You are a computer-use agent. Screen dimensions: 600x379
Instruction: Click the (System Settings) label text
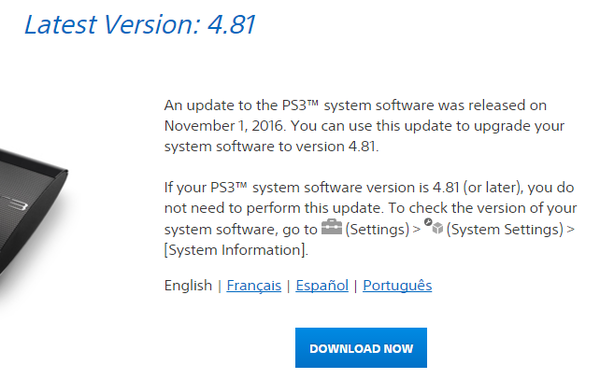[505, 229]
